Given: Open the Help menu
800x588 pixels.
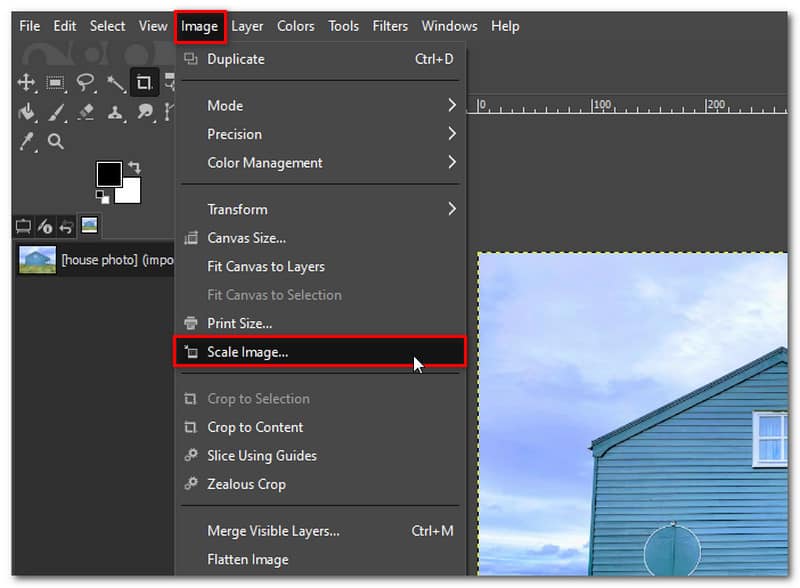Looking at the screenshot, I should coord(505,26).
